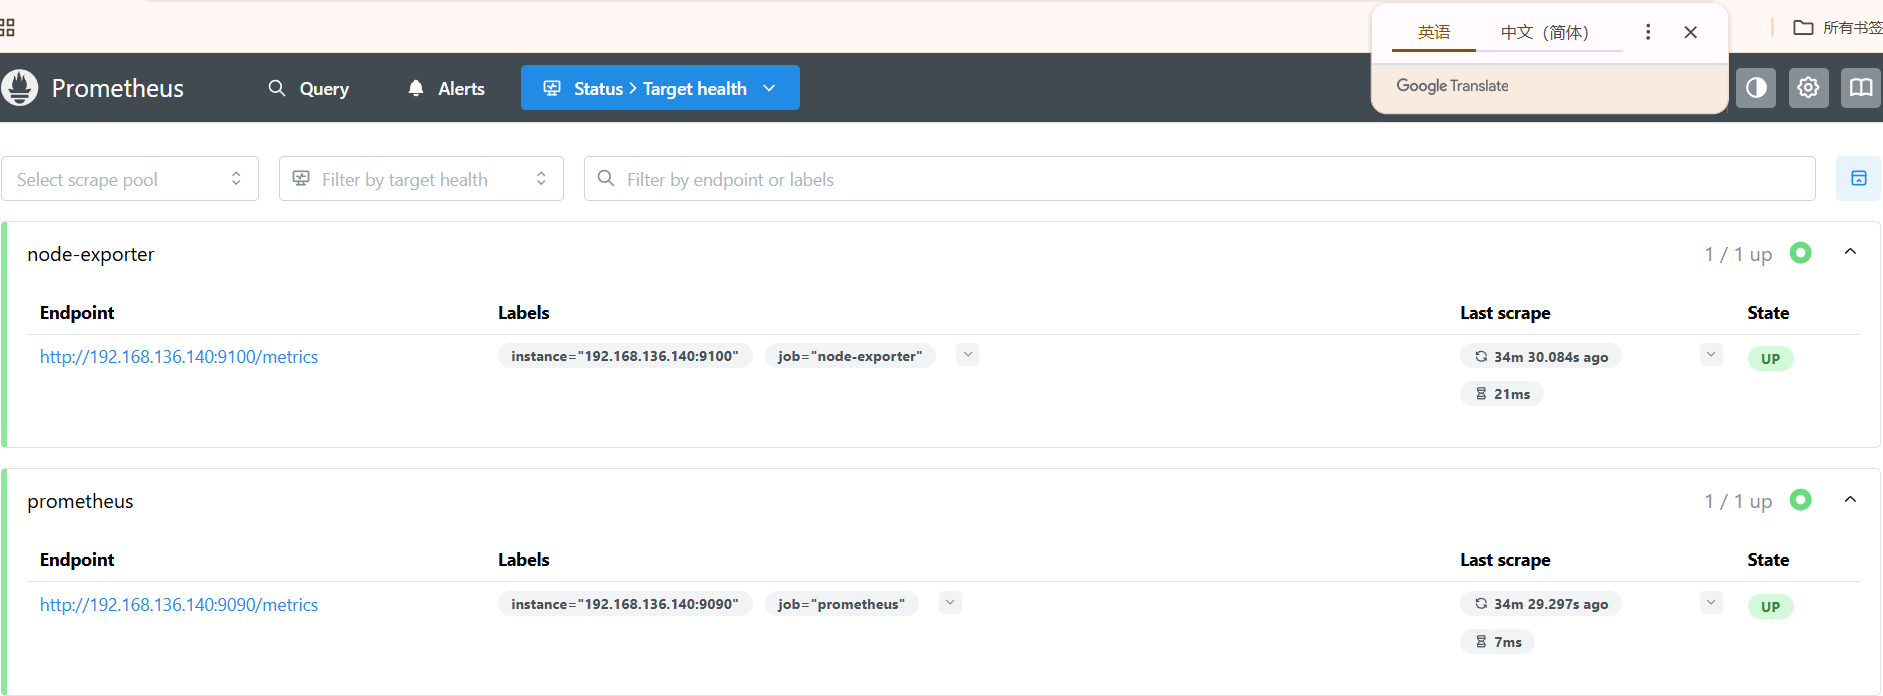Click the collapse all pools icon button
The height and width of the screenshot is (696, 1883).
pos(1859,179)
